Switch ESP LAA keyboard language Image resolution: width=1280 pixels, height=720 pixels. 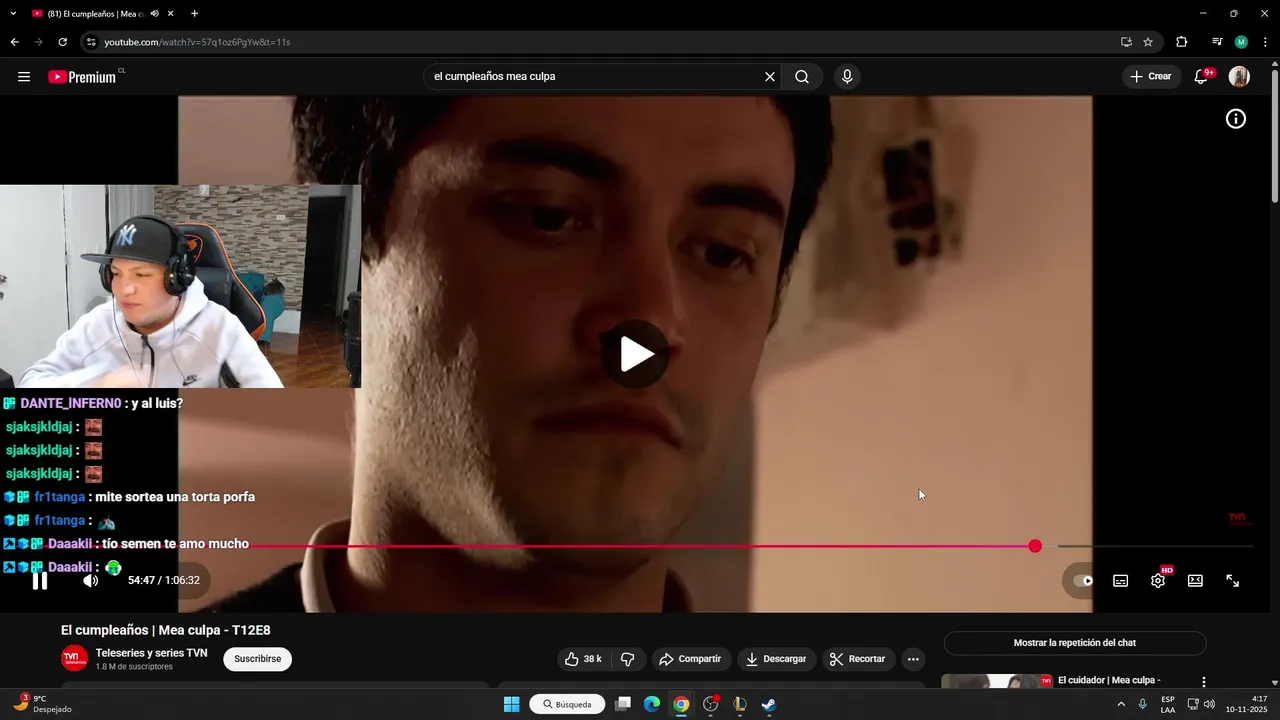pos(1168,704)
